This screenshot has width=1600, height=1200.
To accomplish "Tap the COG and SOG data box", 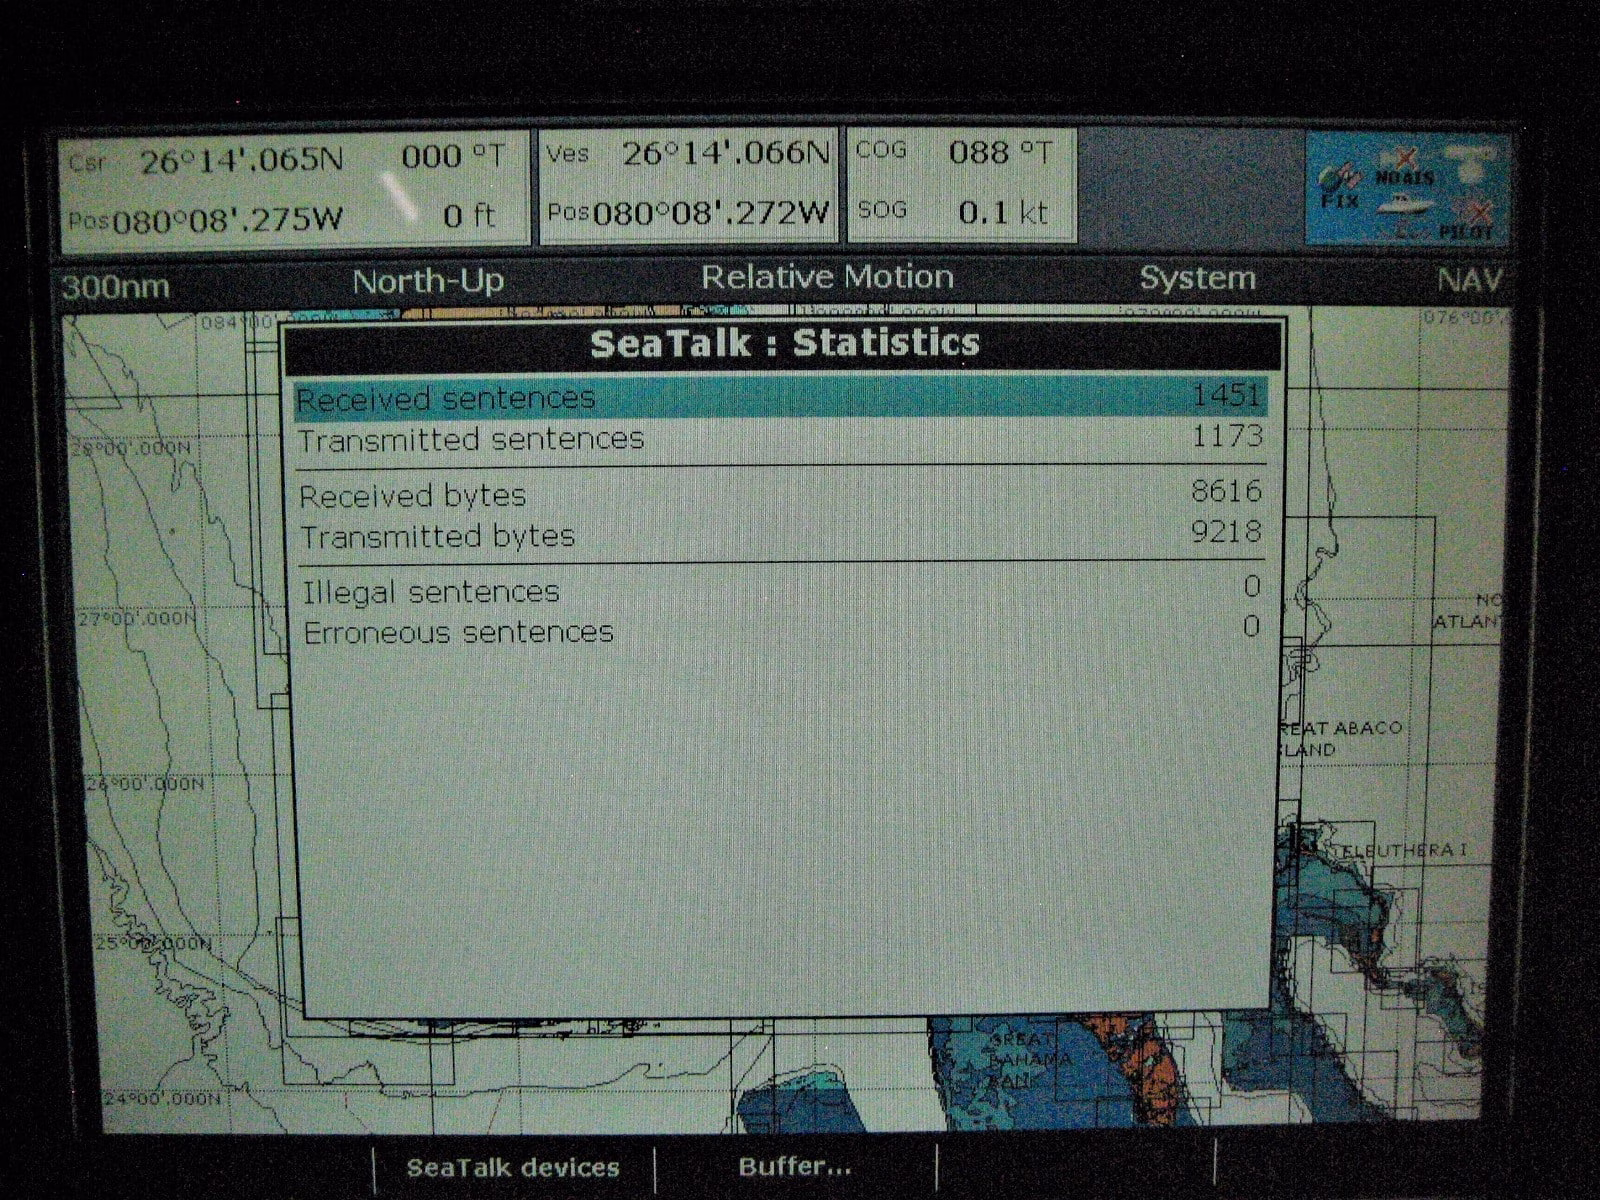I will coord(961,183).
